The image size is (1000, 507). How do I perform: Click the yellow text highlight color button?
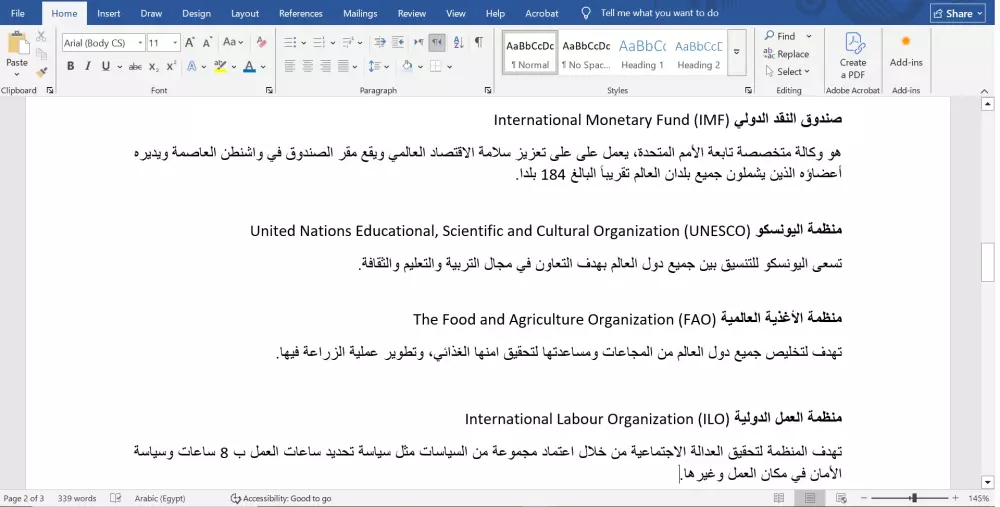tap(220, 66)
